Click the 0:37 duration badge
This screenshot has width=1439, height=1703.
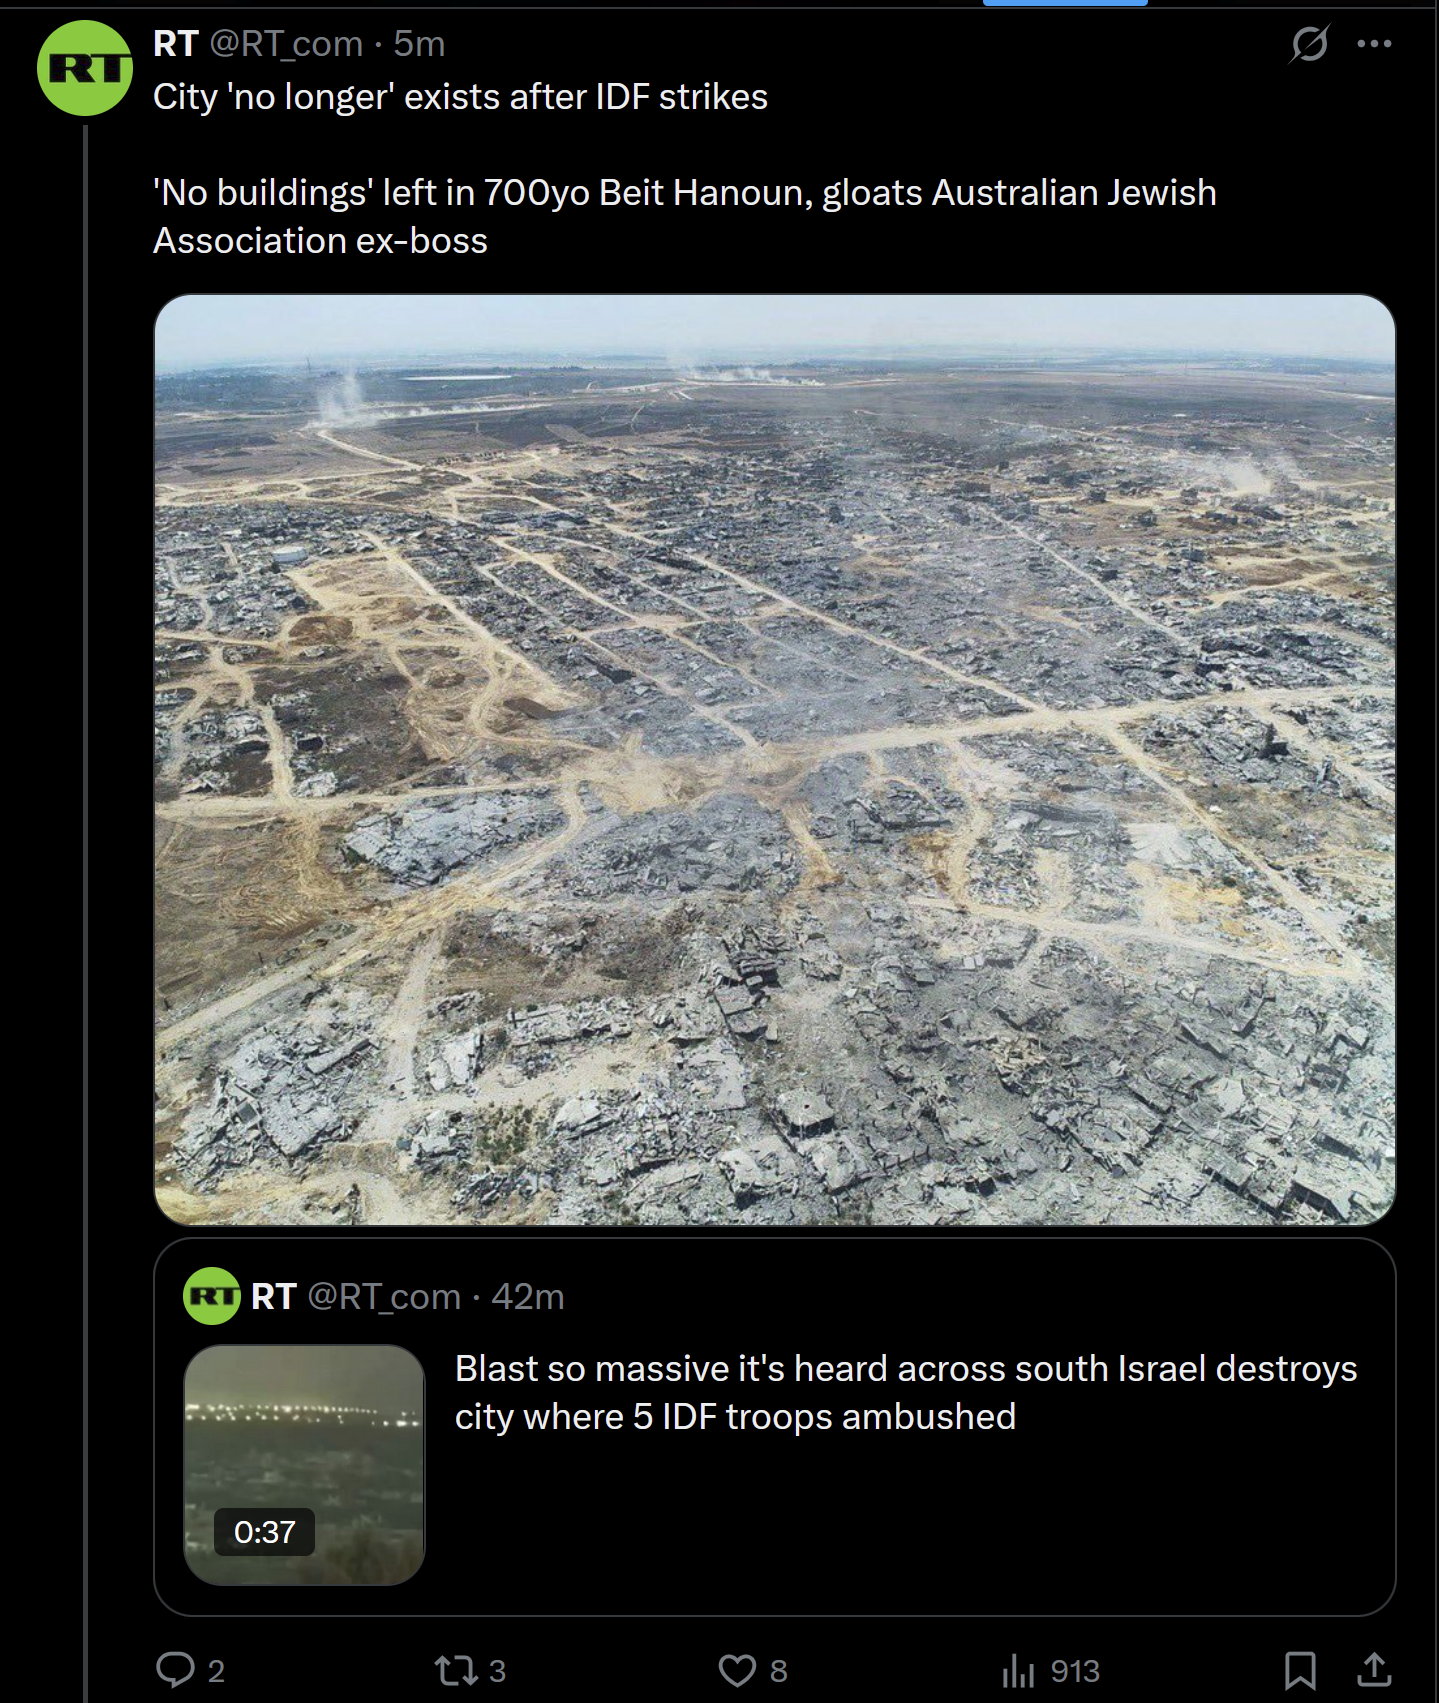coord(265,1532)
